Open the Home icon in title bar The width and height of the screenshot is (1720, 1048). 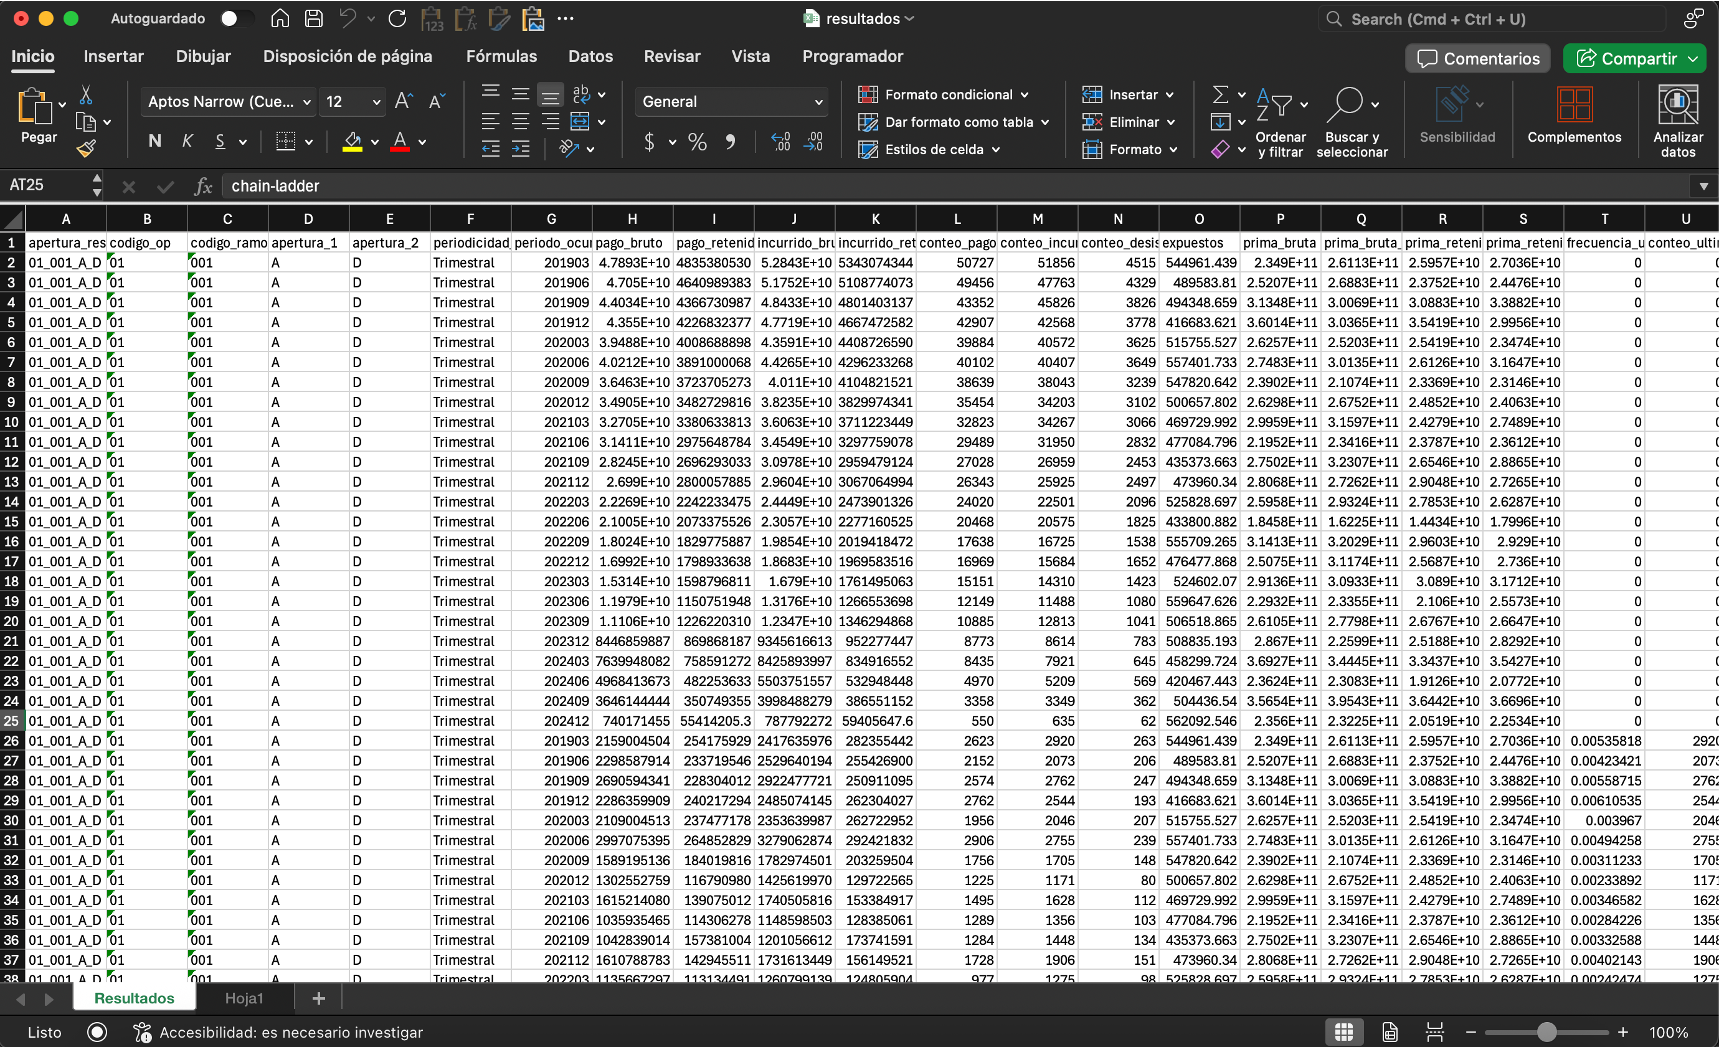[x=280, y=18]
